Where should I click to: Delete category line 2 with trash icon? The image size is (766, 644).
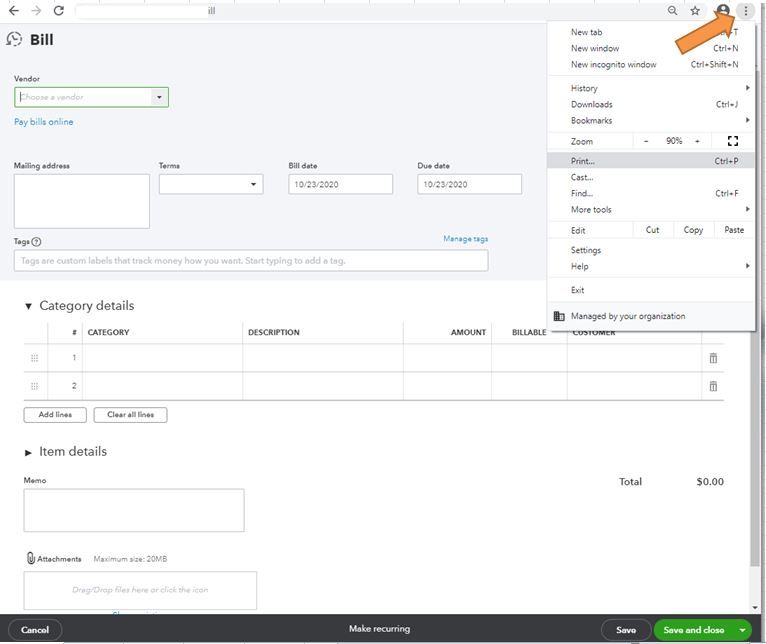(x=713, y=386)
